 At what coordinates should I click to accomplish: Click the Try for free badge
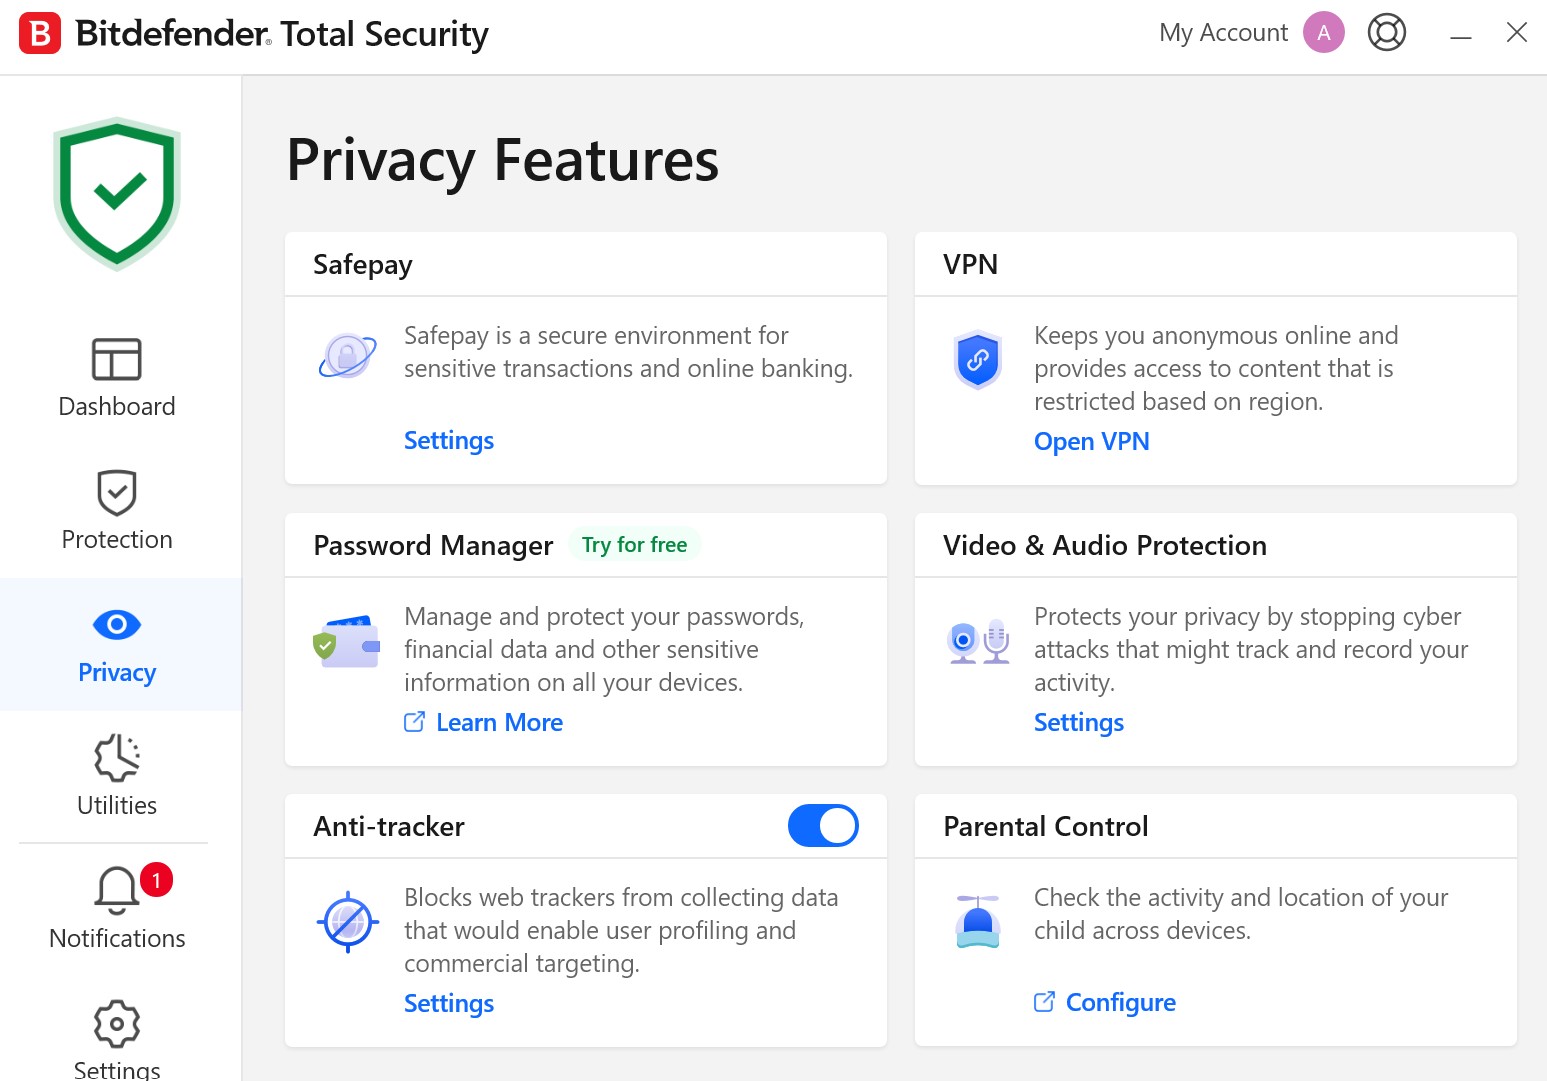click(634, 545)
